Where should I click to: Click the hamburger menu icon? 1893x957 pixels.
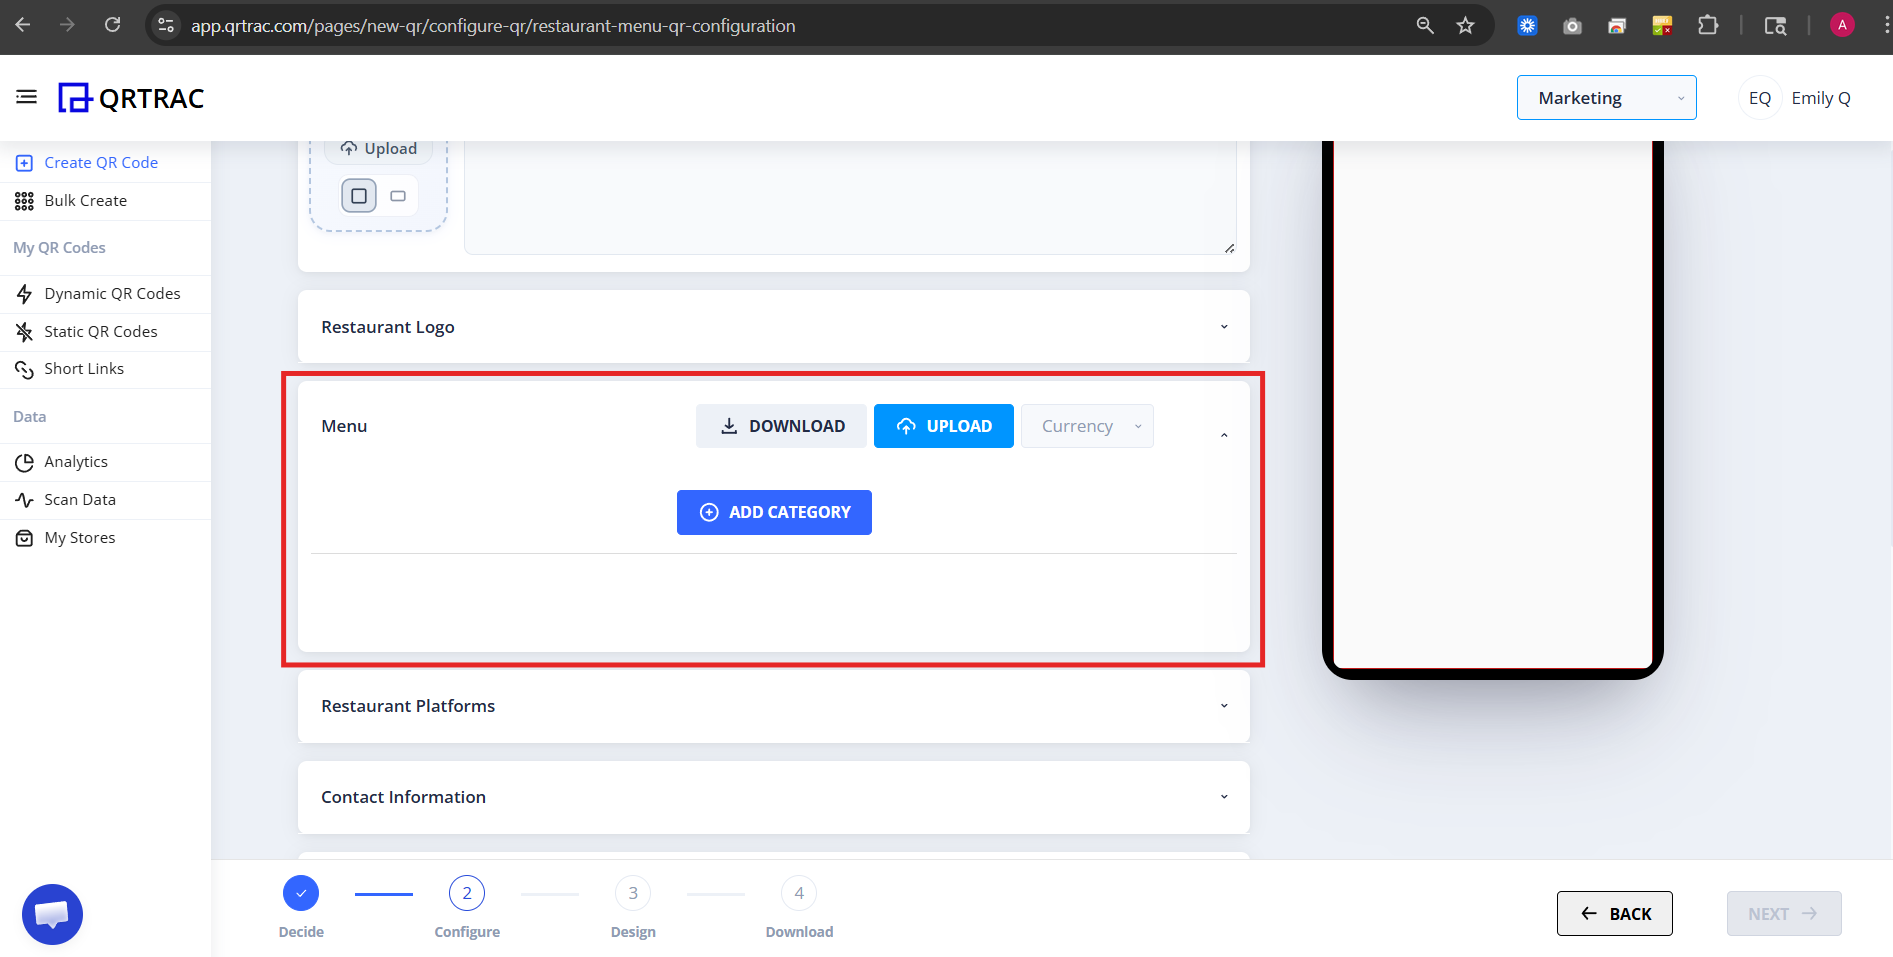point(26,96)
